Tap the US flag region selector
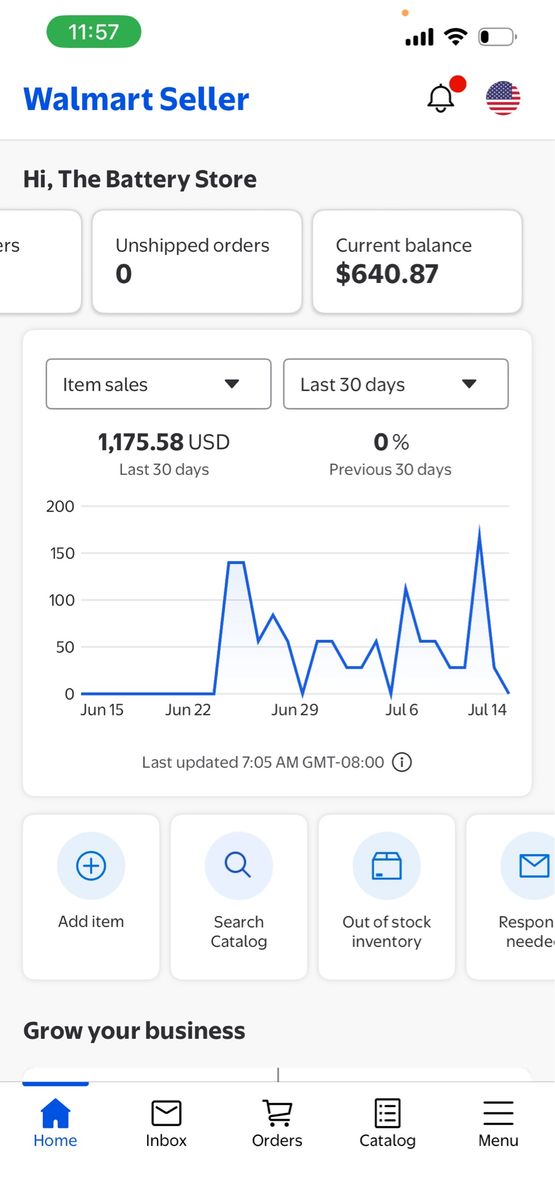 pos(503,98)
